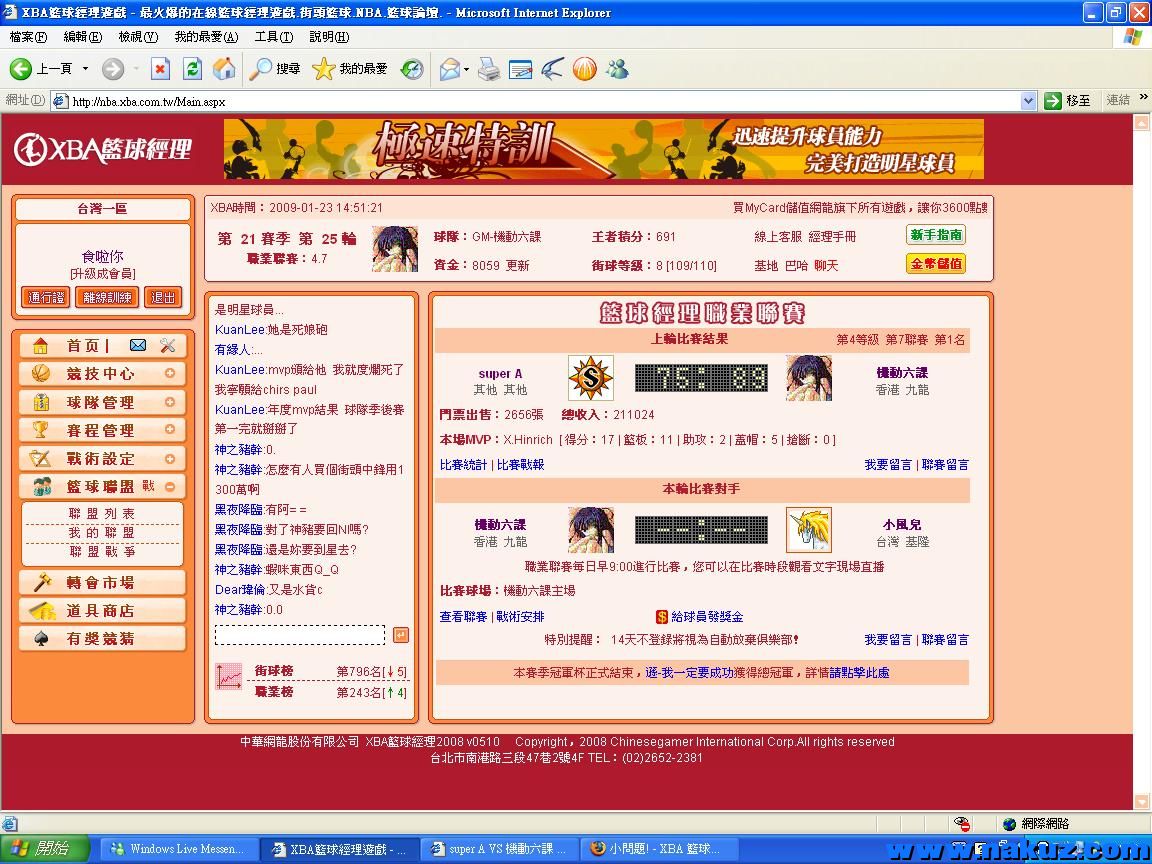Open the 工具 menu
This screenshot has width=1152, height=864.
pos(273,37)
